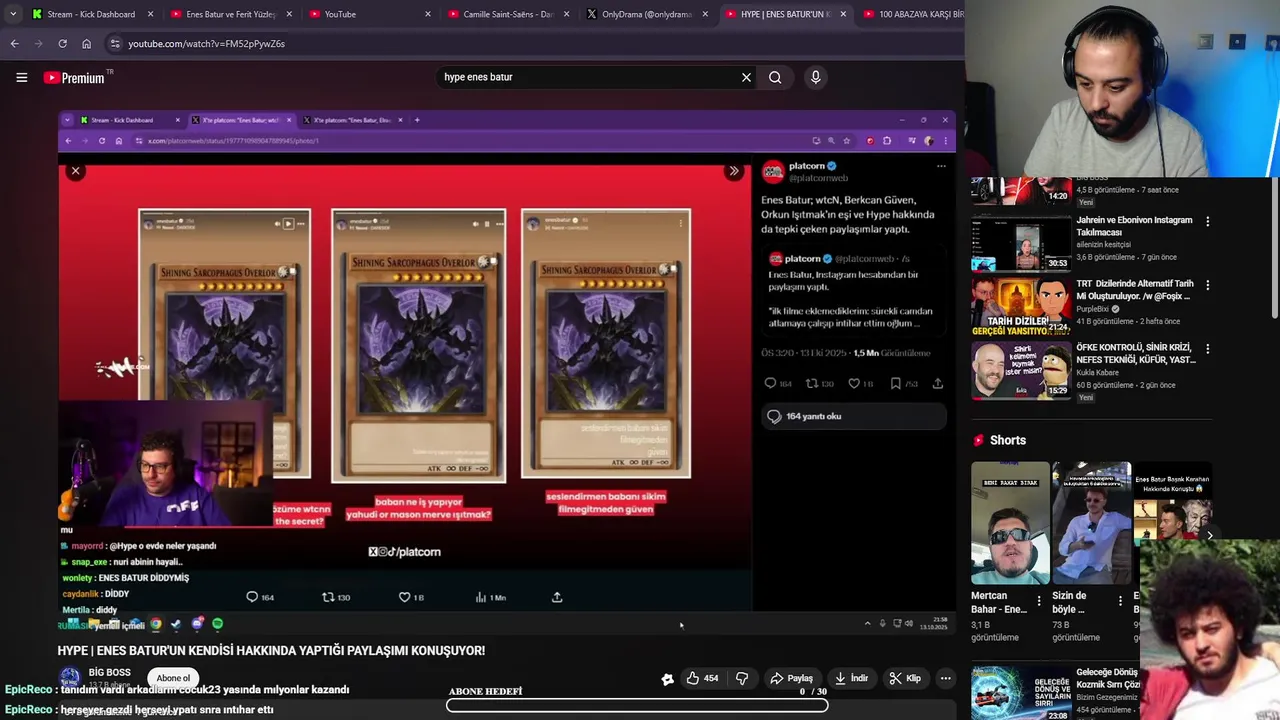Screen dimensions: 1280x720
Task: Close the Stream - Kick Dashboard tab
Action: pyautogui.click(x=151, y=14)
